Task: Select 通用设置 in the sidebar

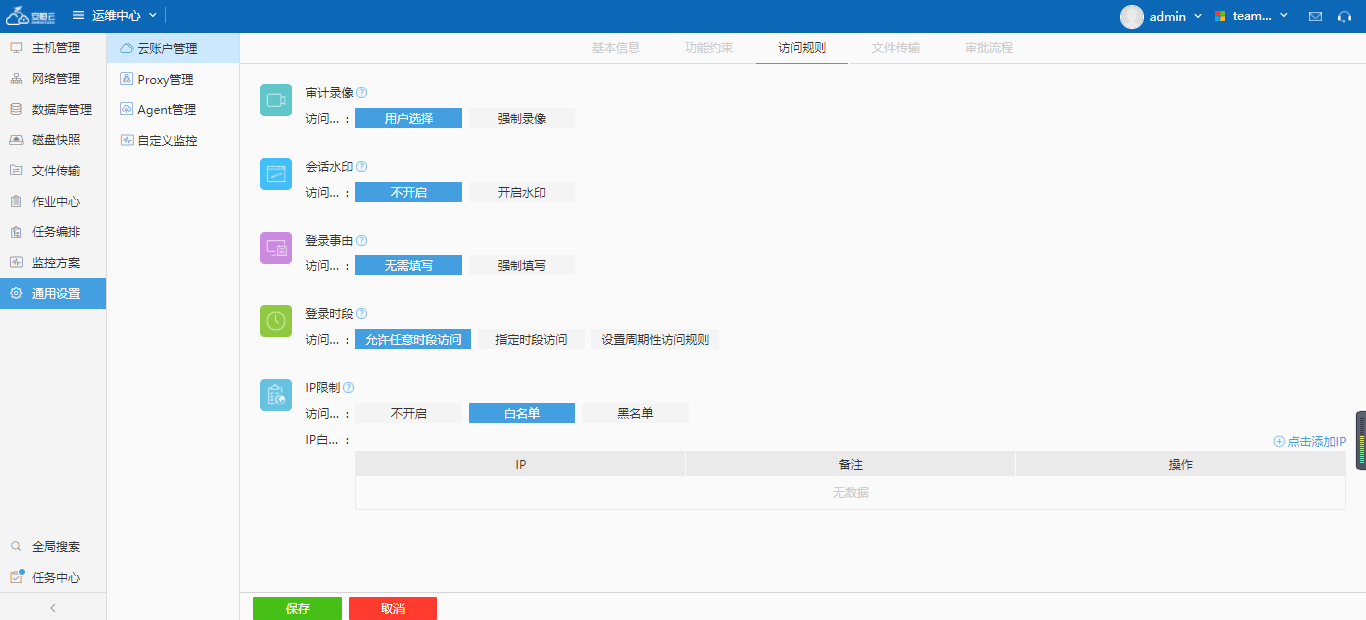Action: click(x=53, y=294)
